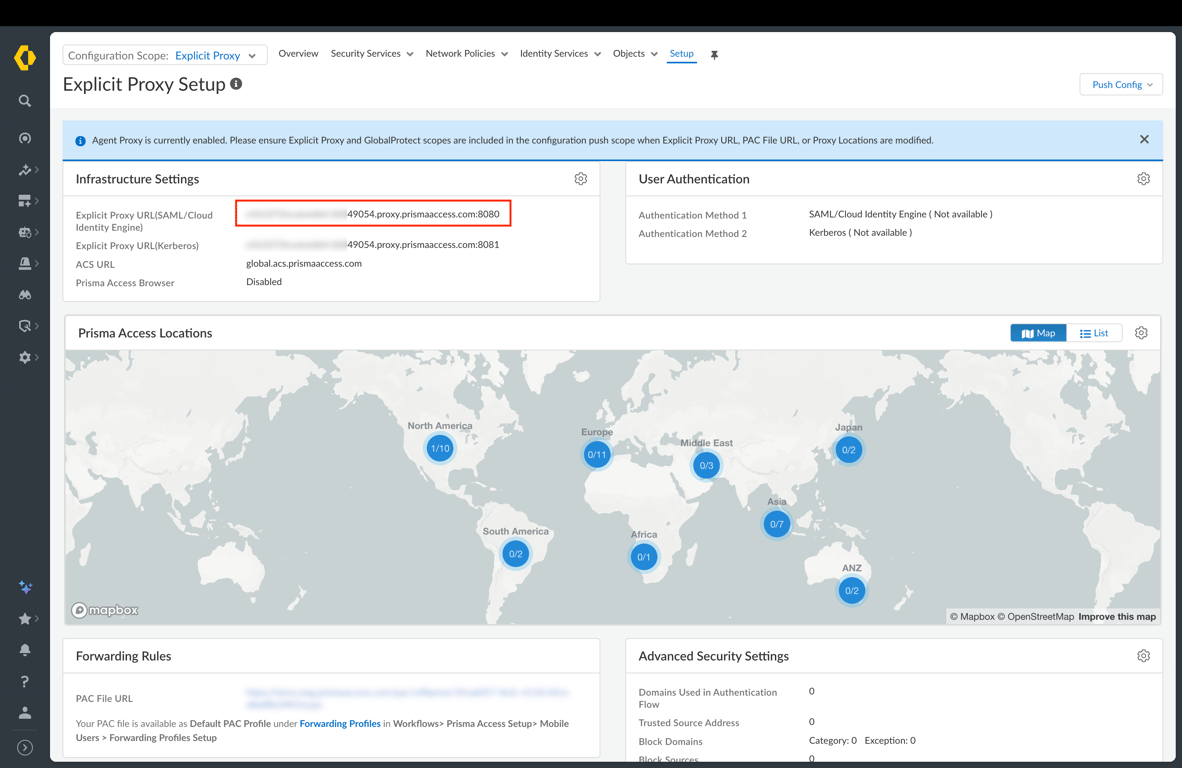The image size is (1182, 768).
Task: Click SAML/Cloud Identity Engine authentication value
Action: point(901,214)
